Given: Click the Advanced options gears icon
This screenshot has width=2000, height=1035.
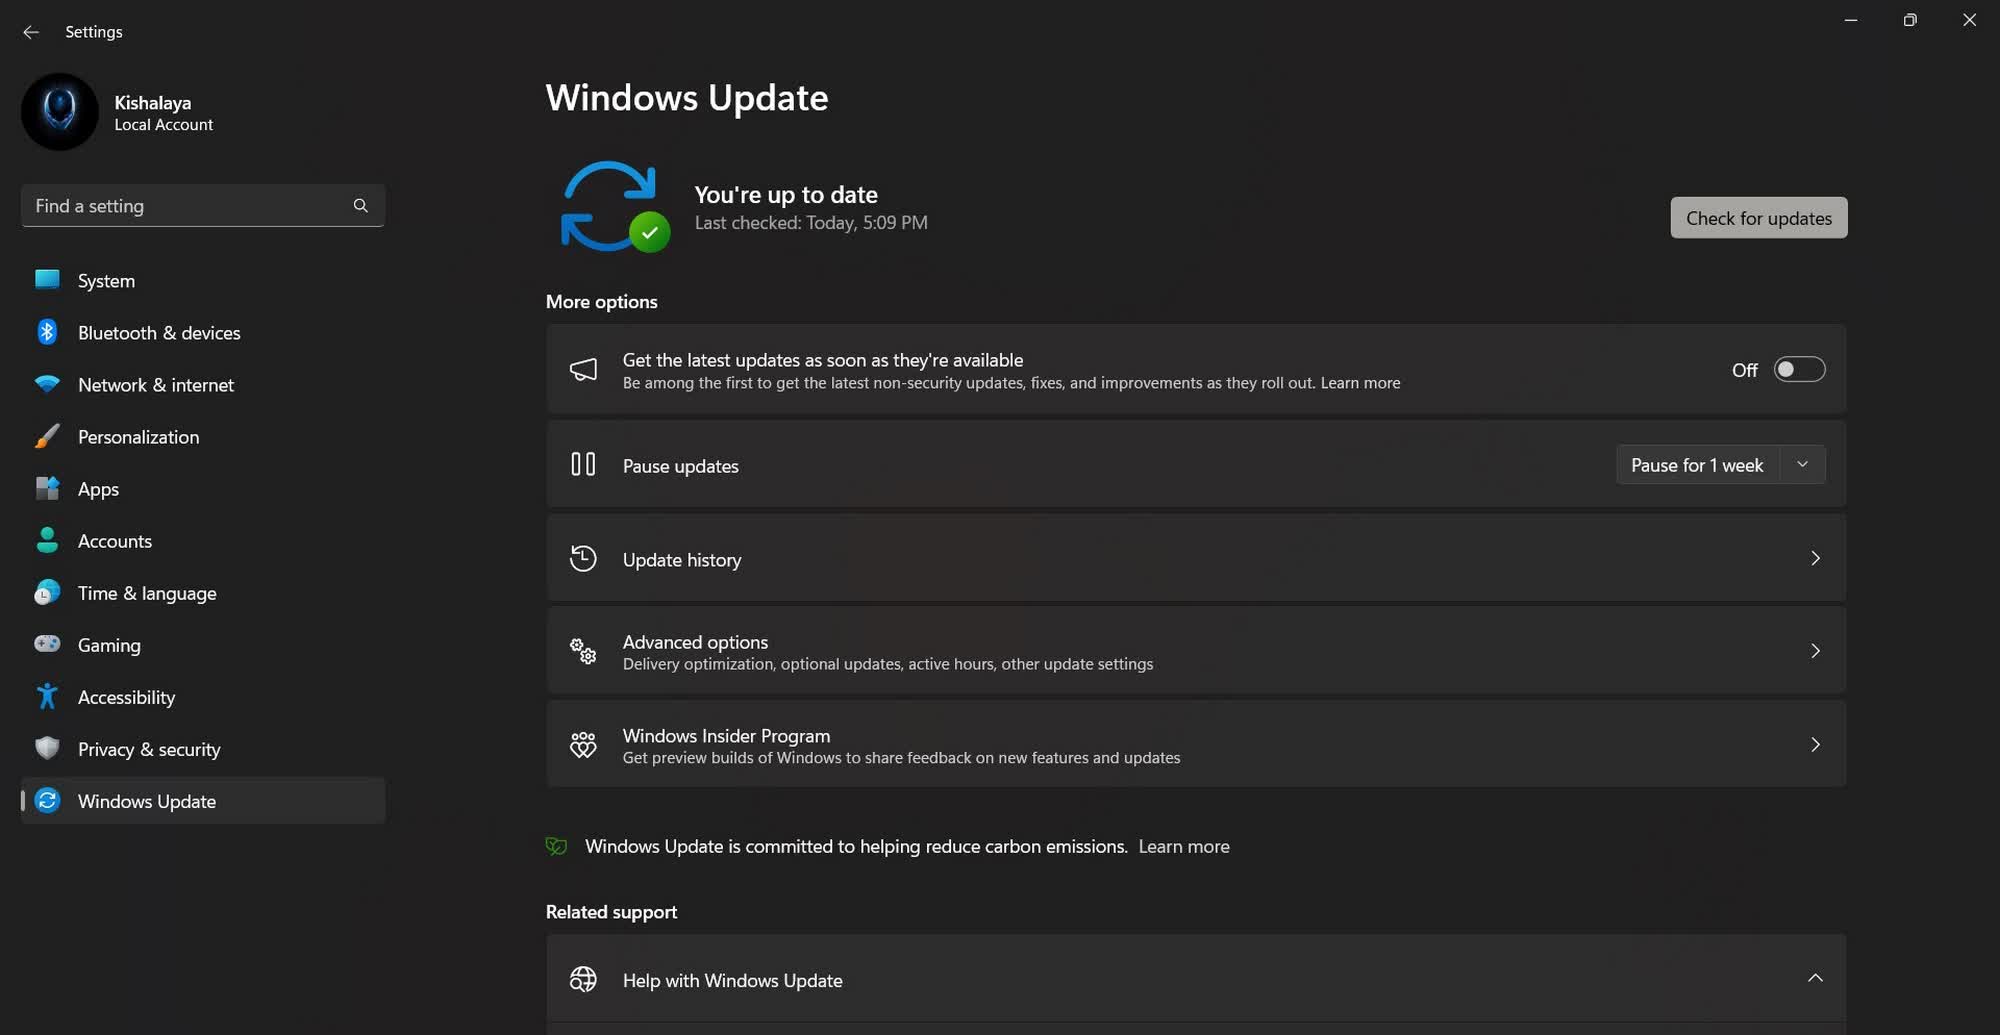Looking at the screenshot, I should coord(583,651).
